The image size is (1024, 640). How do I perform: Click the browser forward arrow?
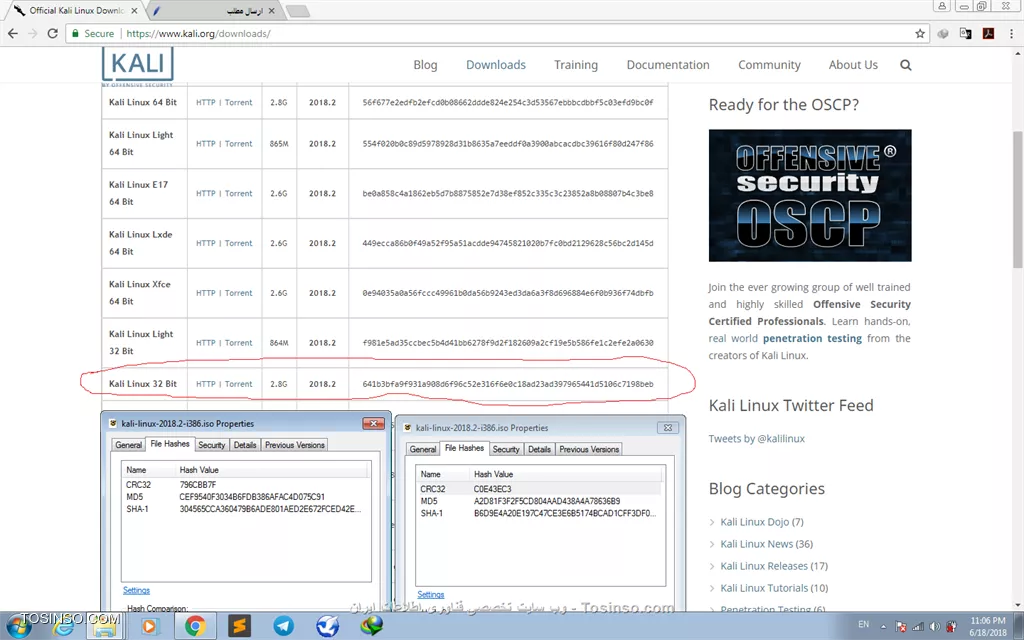point(33,33)
